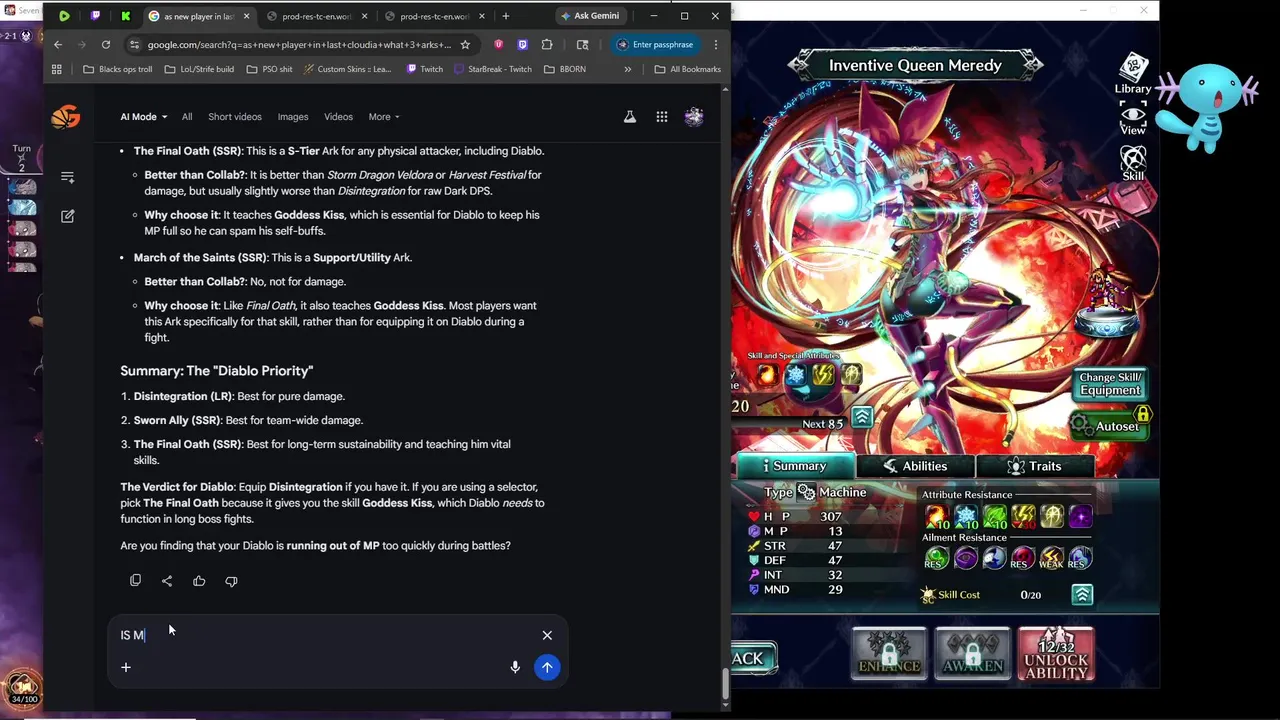Click the Back button in game
1280x720 pixels.
click(752, 658)
